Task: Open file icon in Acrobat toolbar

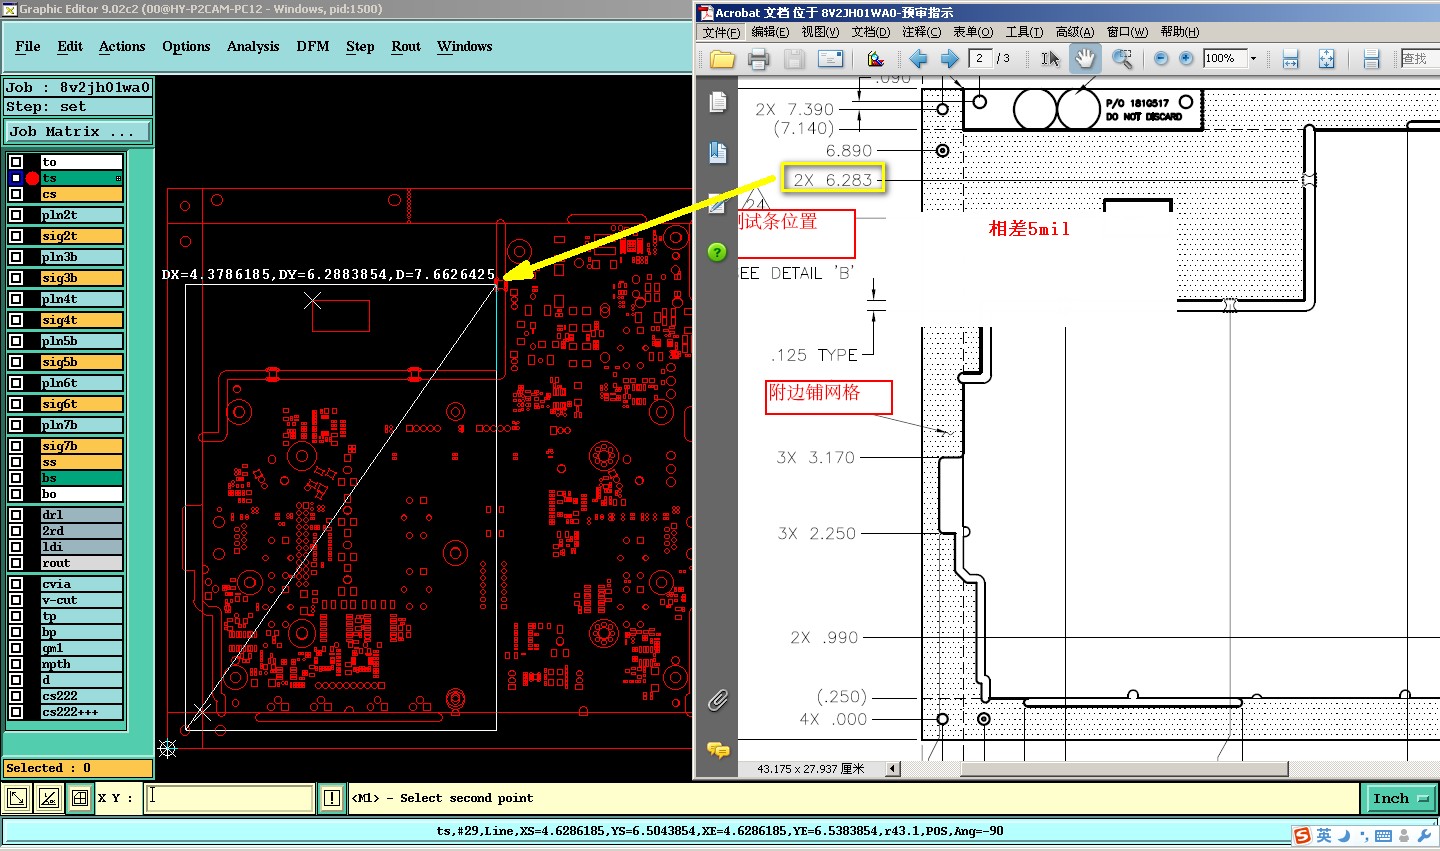Action: tap(722, 59)
